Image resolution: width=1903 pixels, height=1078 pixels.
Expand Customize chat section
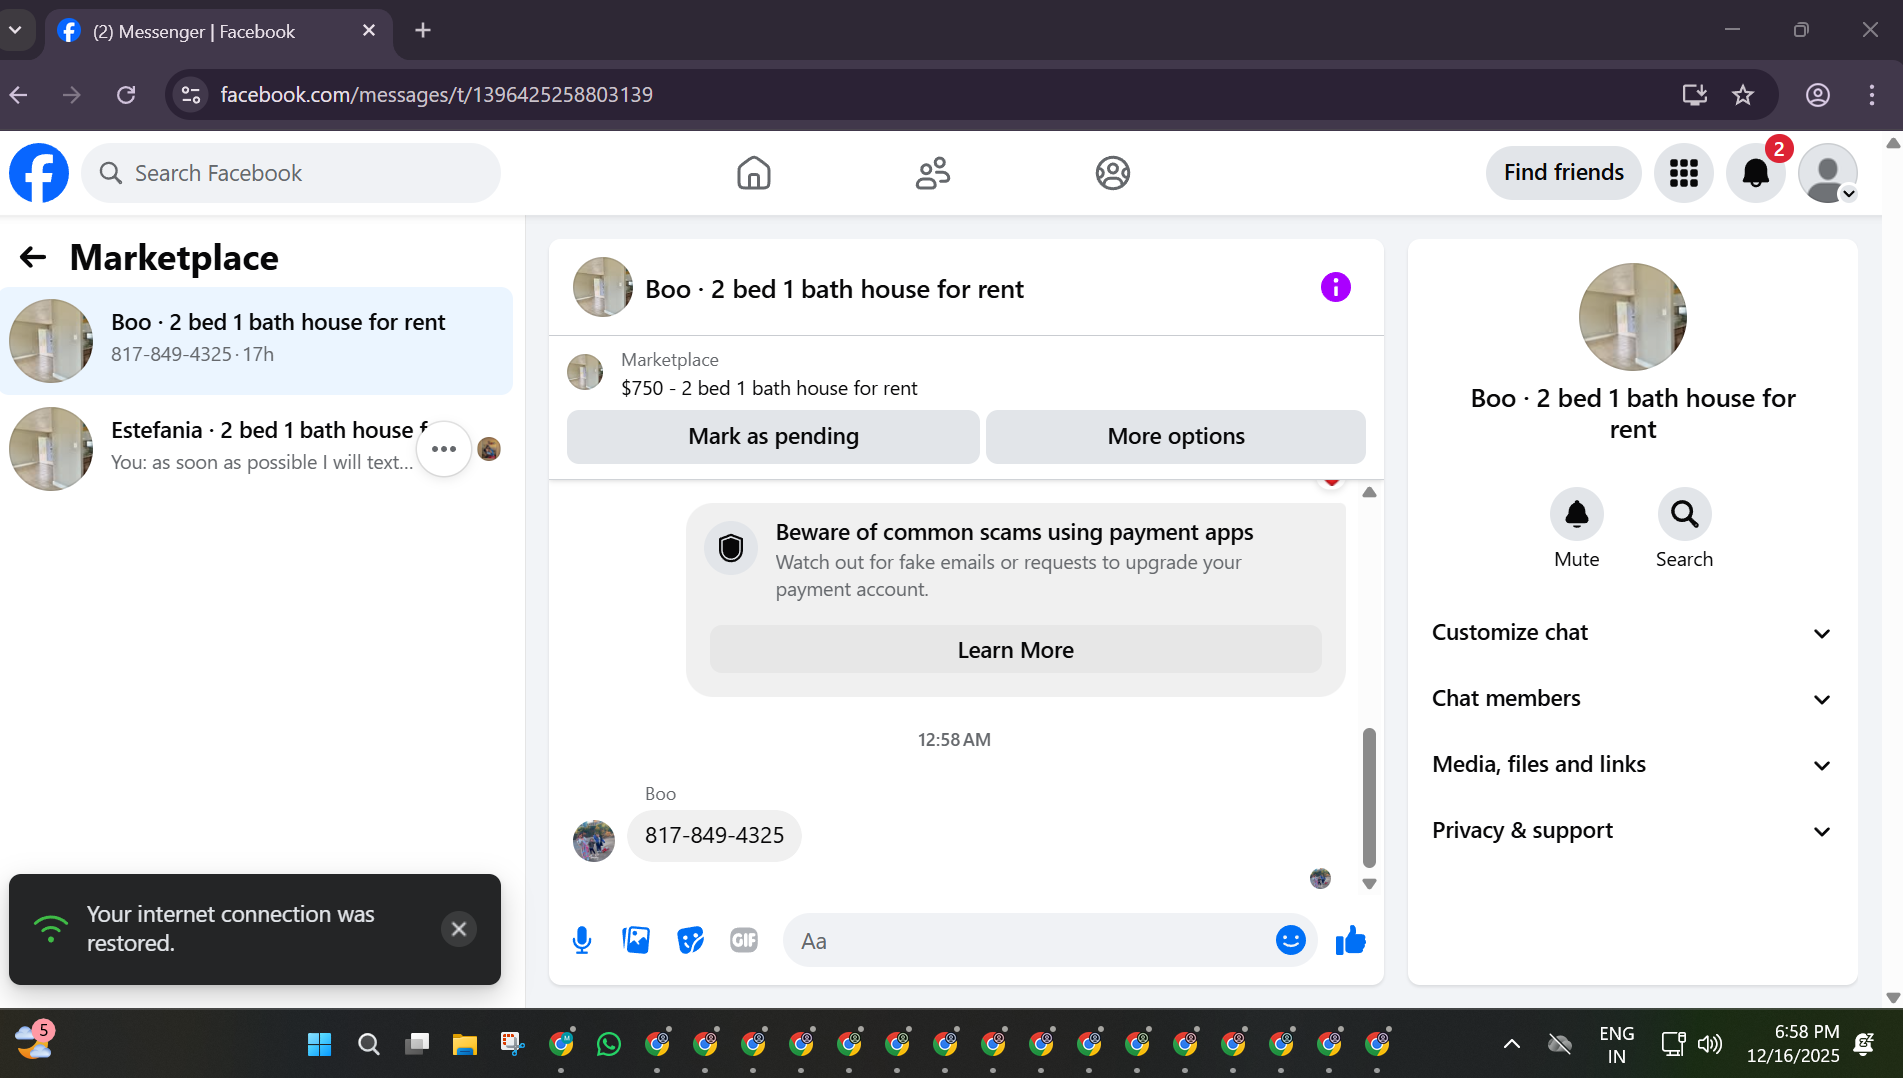click(x=1633, y=633)
